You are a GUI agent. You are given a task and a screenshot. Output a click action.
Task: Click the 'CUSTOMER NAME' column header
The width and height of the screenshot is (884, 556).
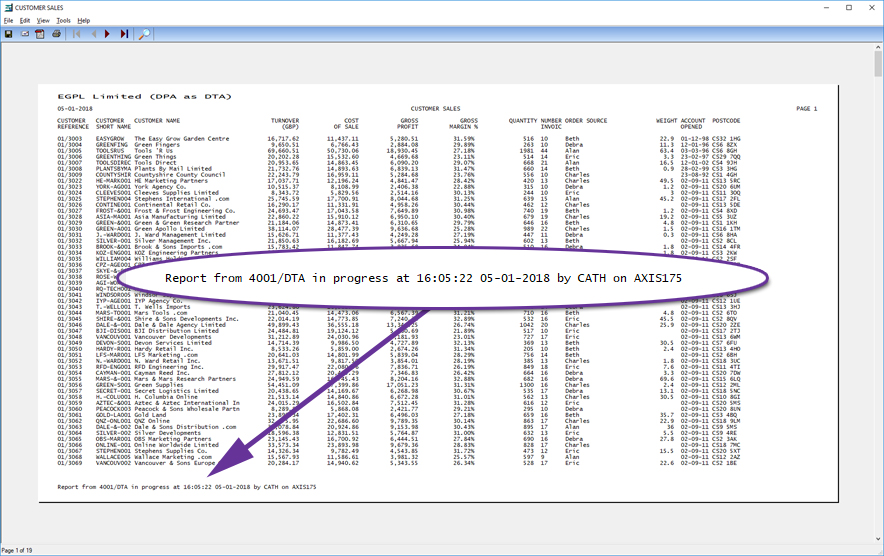pyautogui.click(x=157, y=121)
